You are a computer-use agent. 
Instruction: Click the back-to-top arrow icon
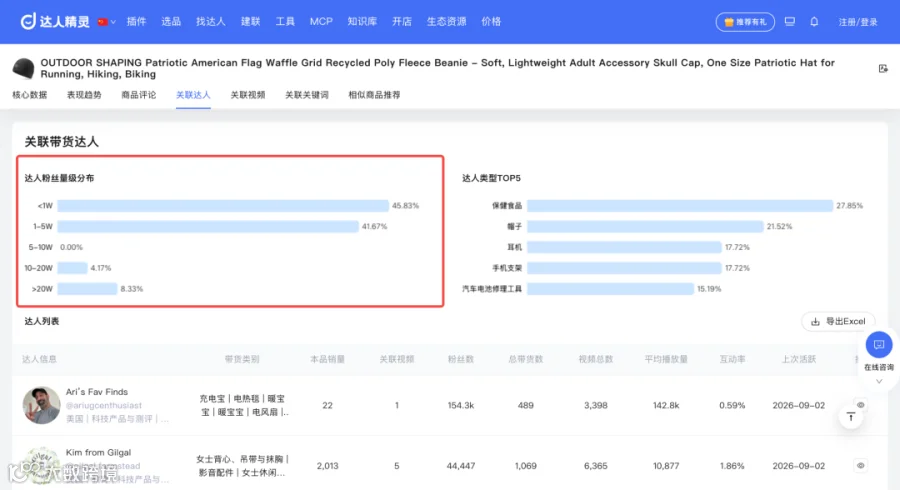(851, 417)
